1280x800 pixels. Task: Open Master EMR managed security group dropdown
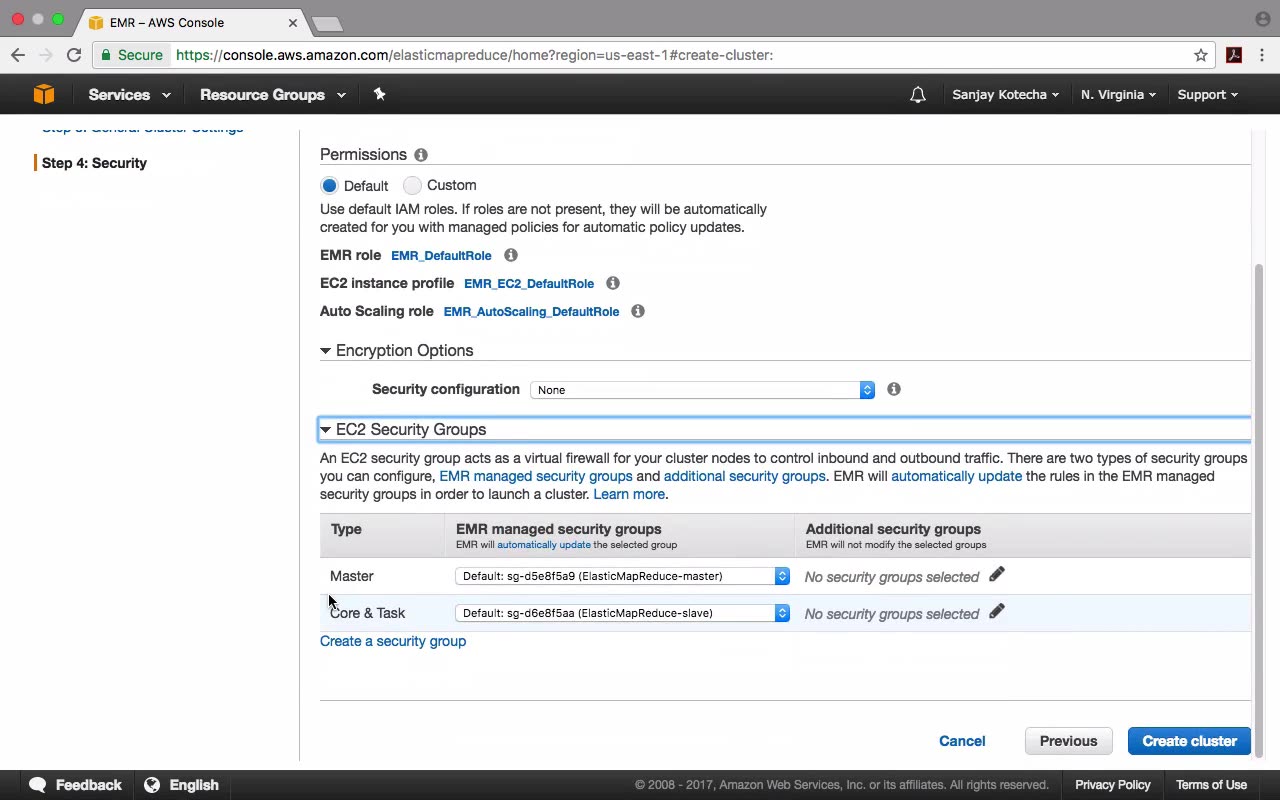pyautogui.click(x=622, y=576)
